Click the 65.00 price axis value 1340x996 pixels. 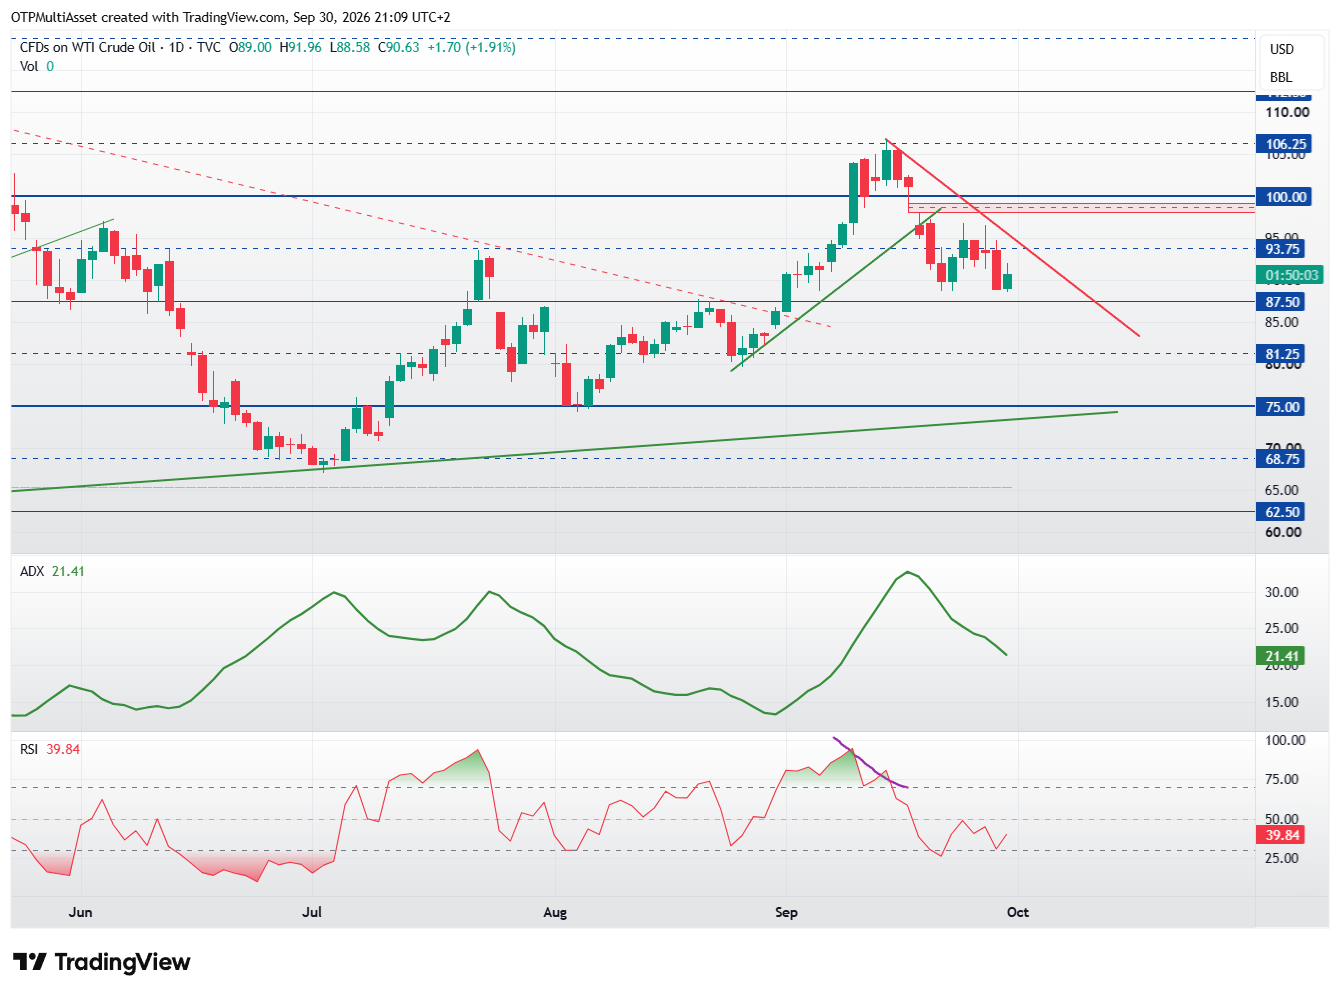click(1282, 490)
